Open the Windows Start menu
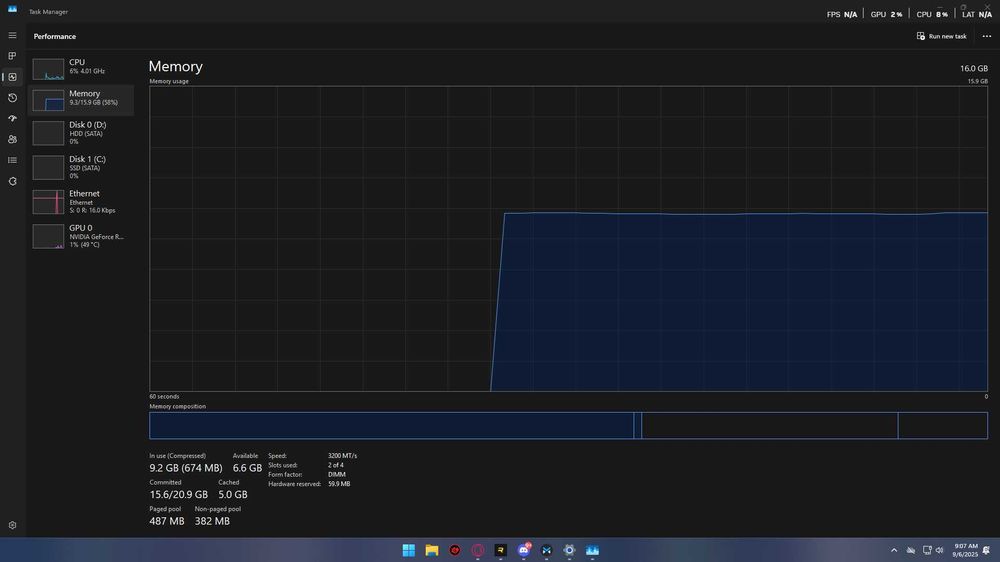Viewport: 1000px width, 562px height. point(409,550)
